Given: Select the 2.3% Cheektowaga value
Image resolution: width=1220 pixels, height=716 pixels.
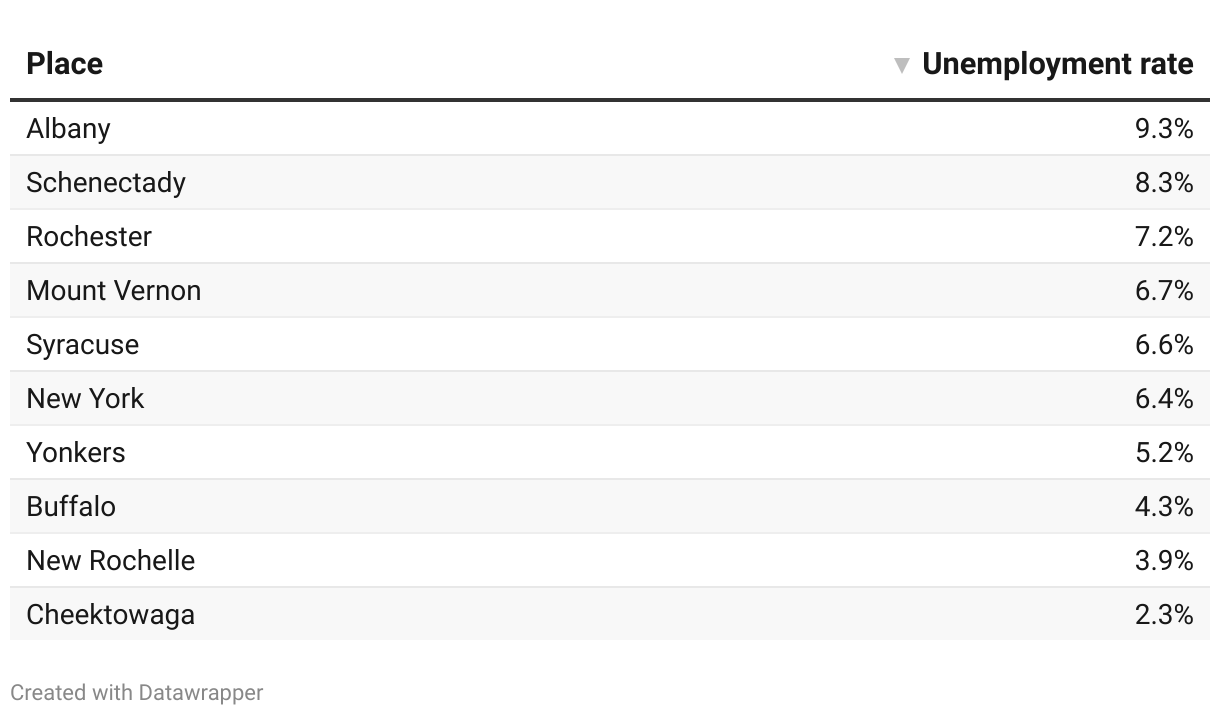Looking at the screenshot, I should (x=1164, y=615).
